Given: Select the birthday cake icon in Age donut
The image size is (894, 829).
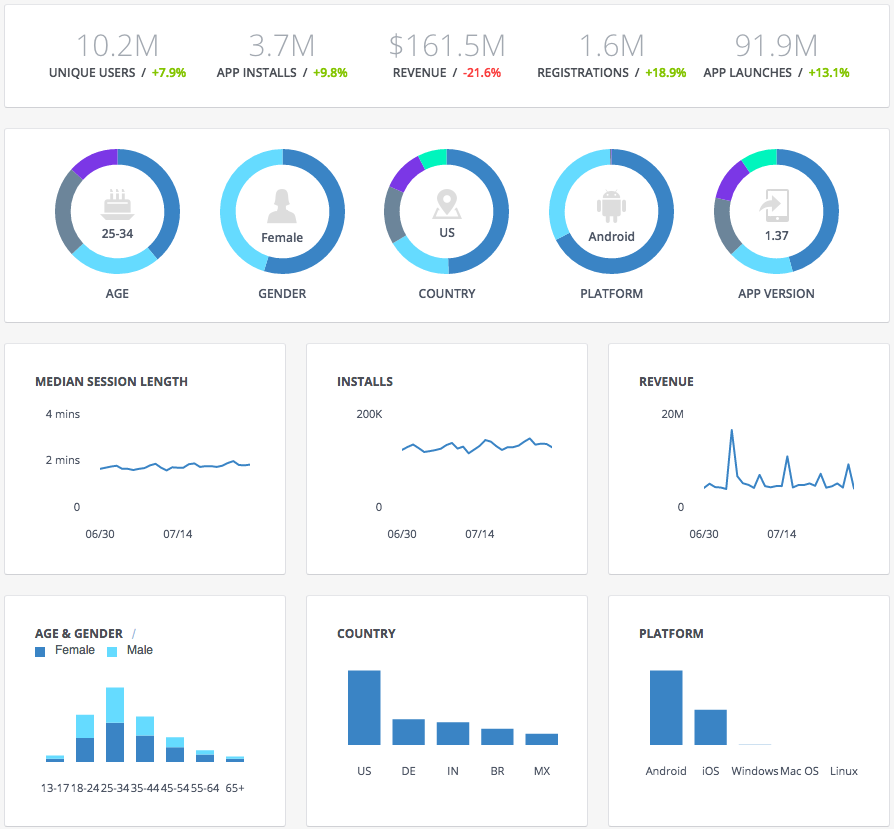Looking at the screenshot, I should click(117, 204).
